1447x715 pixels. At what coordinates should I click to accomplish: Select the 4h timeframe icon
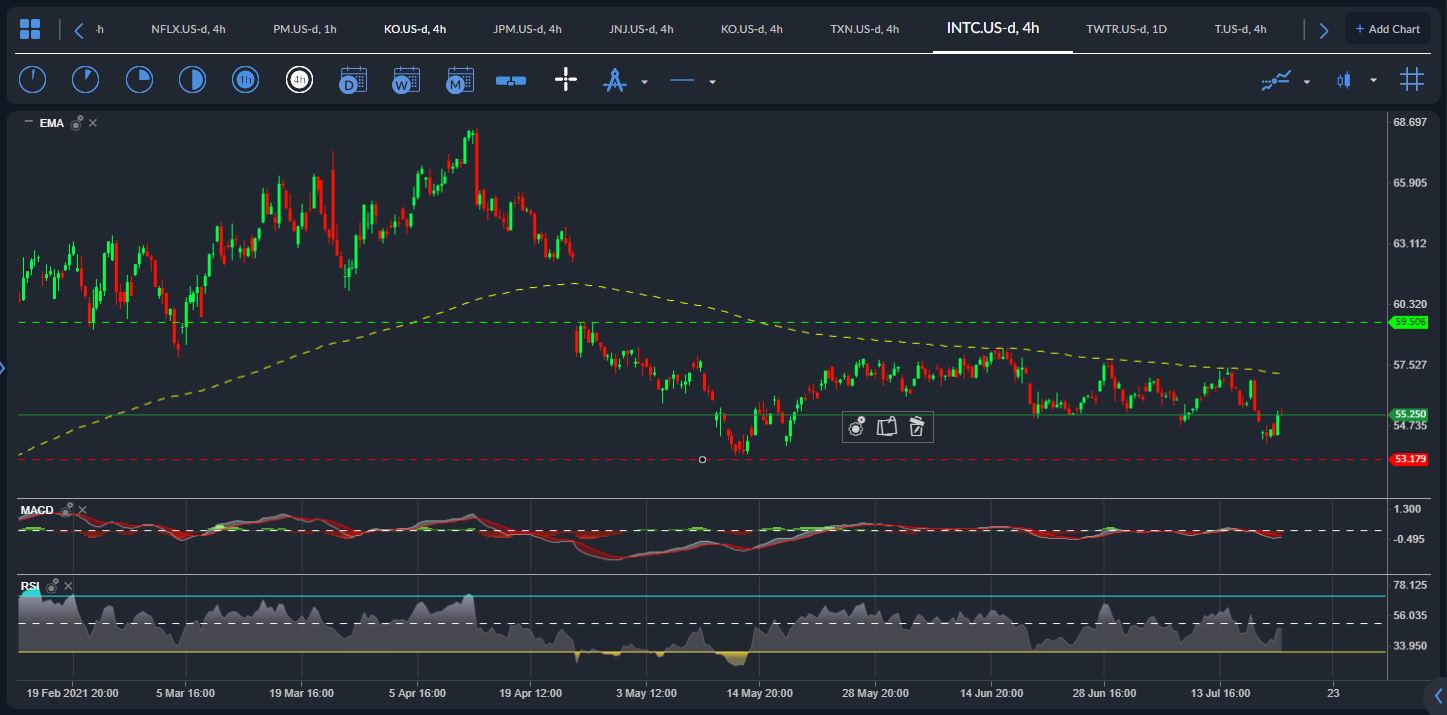point(299,79)
